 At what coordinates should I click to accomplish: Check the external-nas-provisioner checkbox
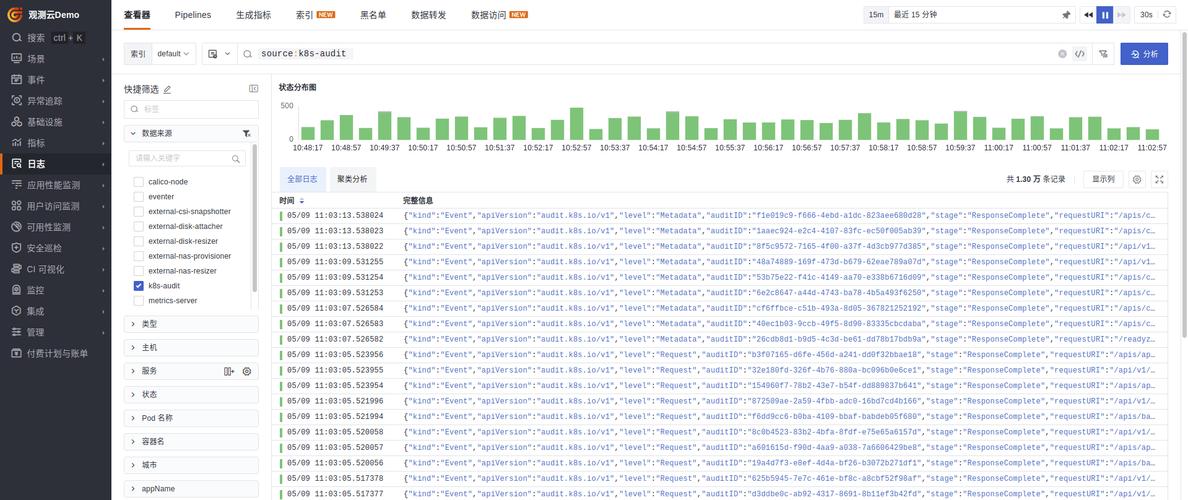(139, 256)
